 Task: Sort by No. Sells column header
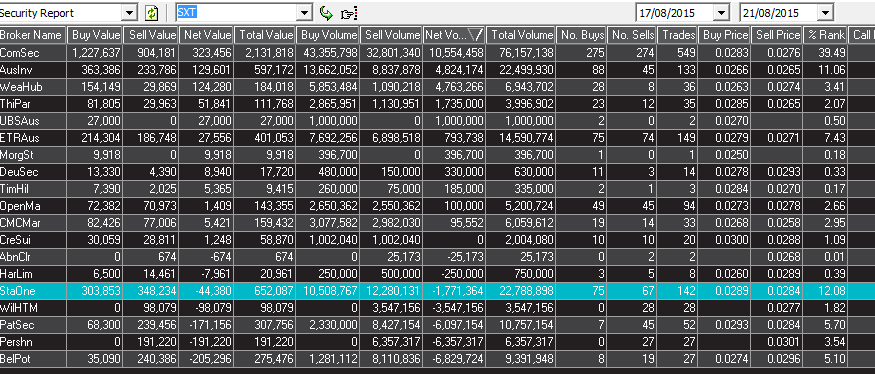(632, 35)
